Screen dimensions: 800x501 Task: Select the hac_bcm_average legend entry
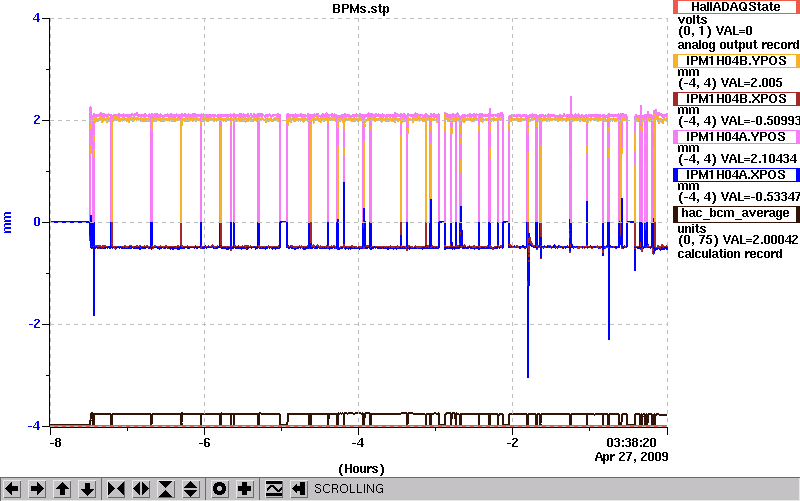coord(736,213)
